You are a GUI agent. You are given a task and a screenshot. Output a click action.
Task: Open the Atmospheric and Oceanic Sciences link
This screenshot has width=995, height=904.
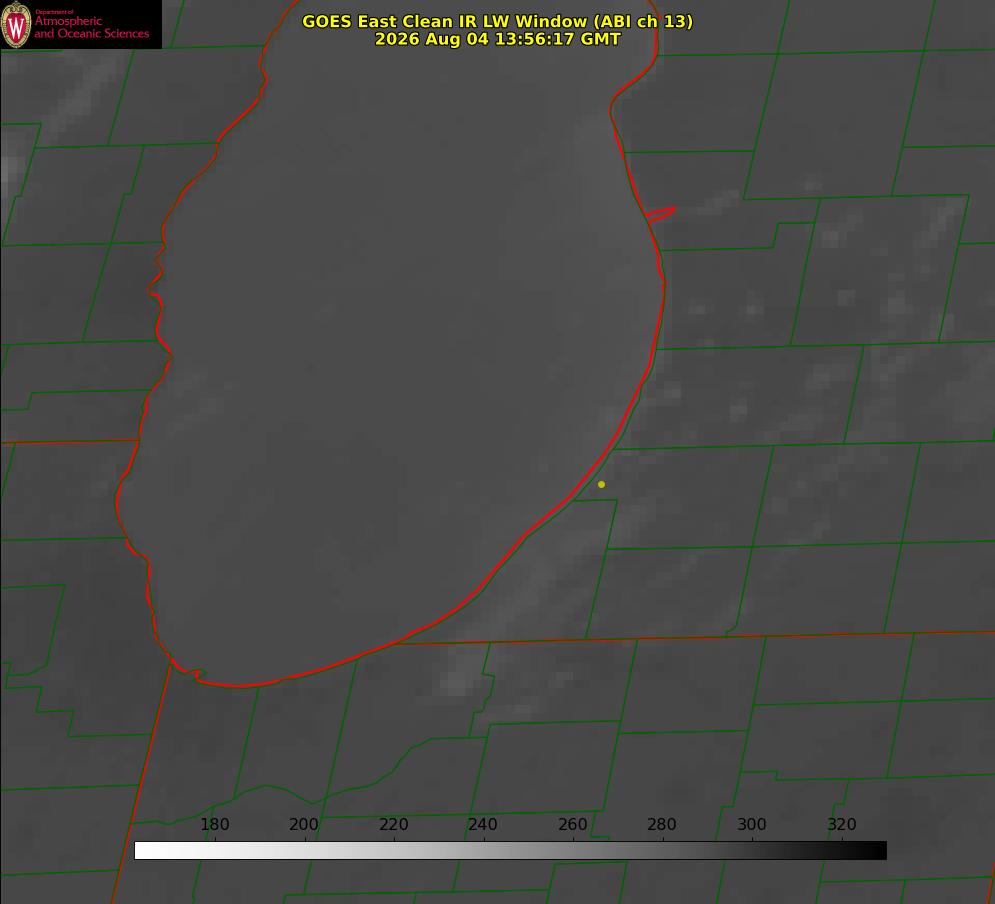coord(91,27)
